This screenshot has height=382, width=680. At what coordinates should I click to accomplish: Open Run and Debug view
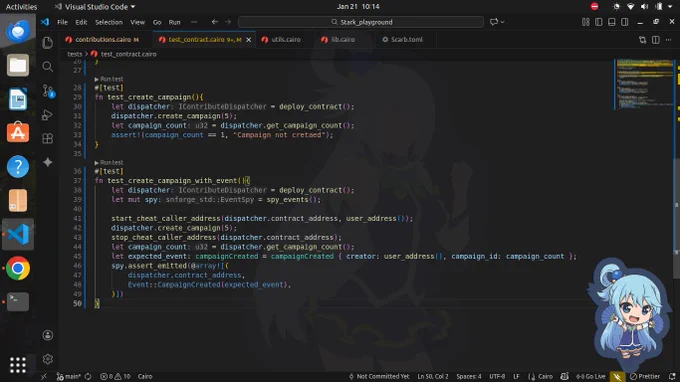pos(48,115)
